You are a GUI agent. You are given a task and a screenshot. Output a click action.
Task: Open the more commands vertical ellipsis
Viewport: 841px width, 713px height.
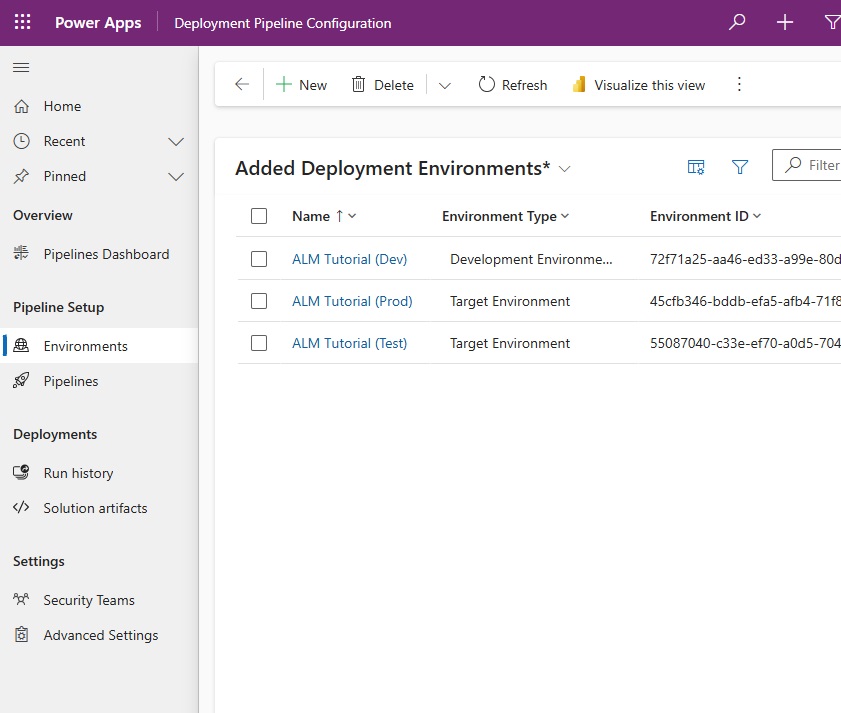click(x=739, y=84)
